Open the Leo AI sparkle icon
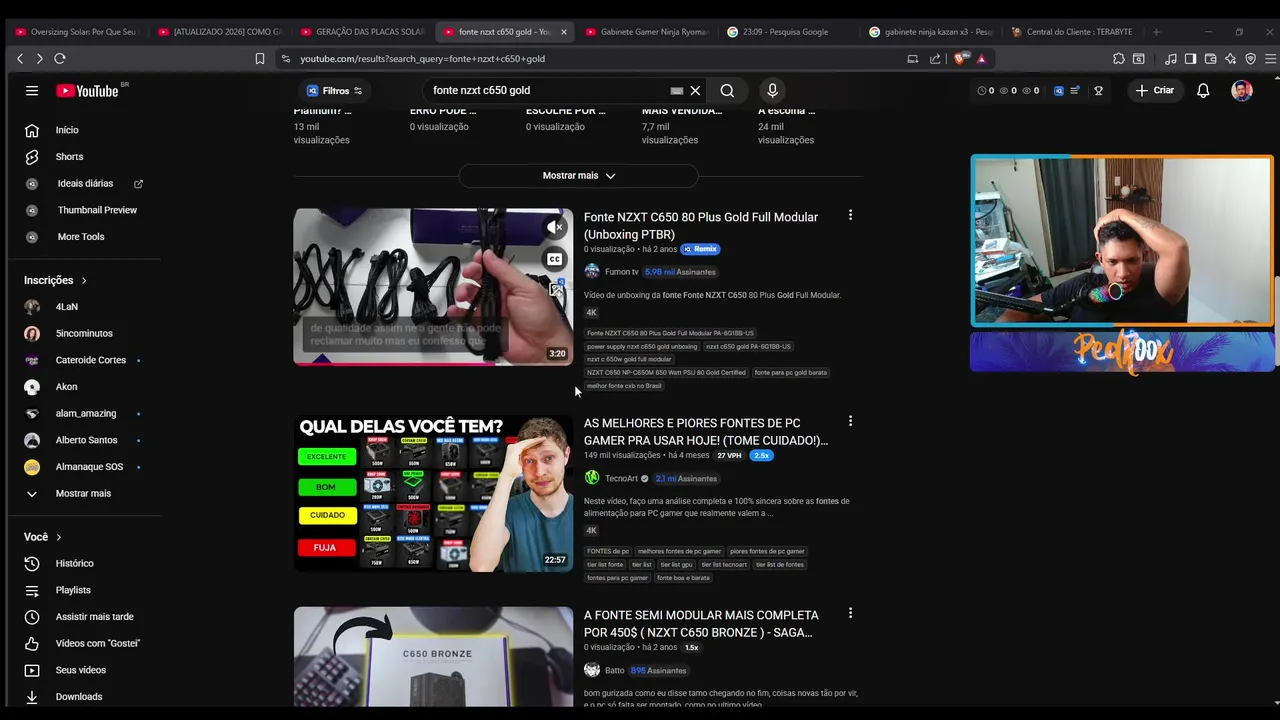Viewport: 1280px width, 720px height. click(x=1230, y=59)
